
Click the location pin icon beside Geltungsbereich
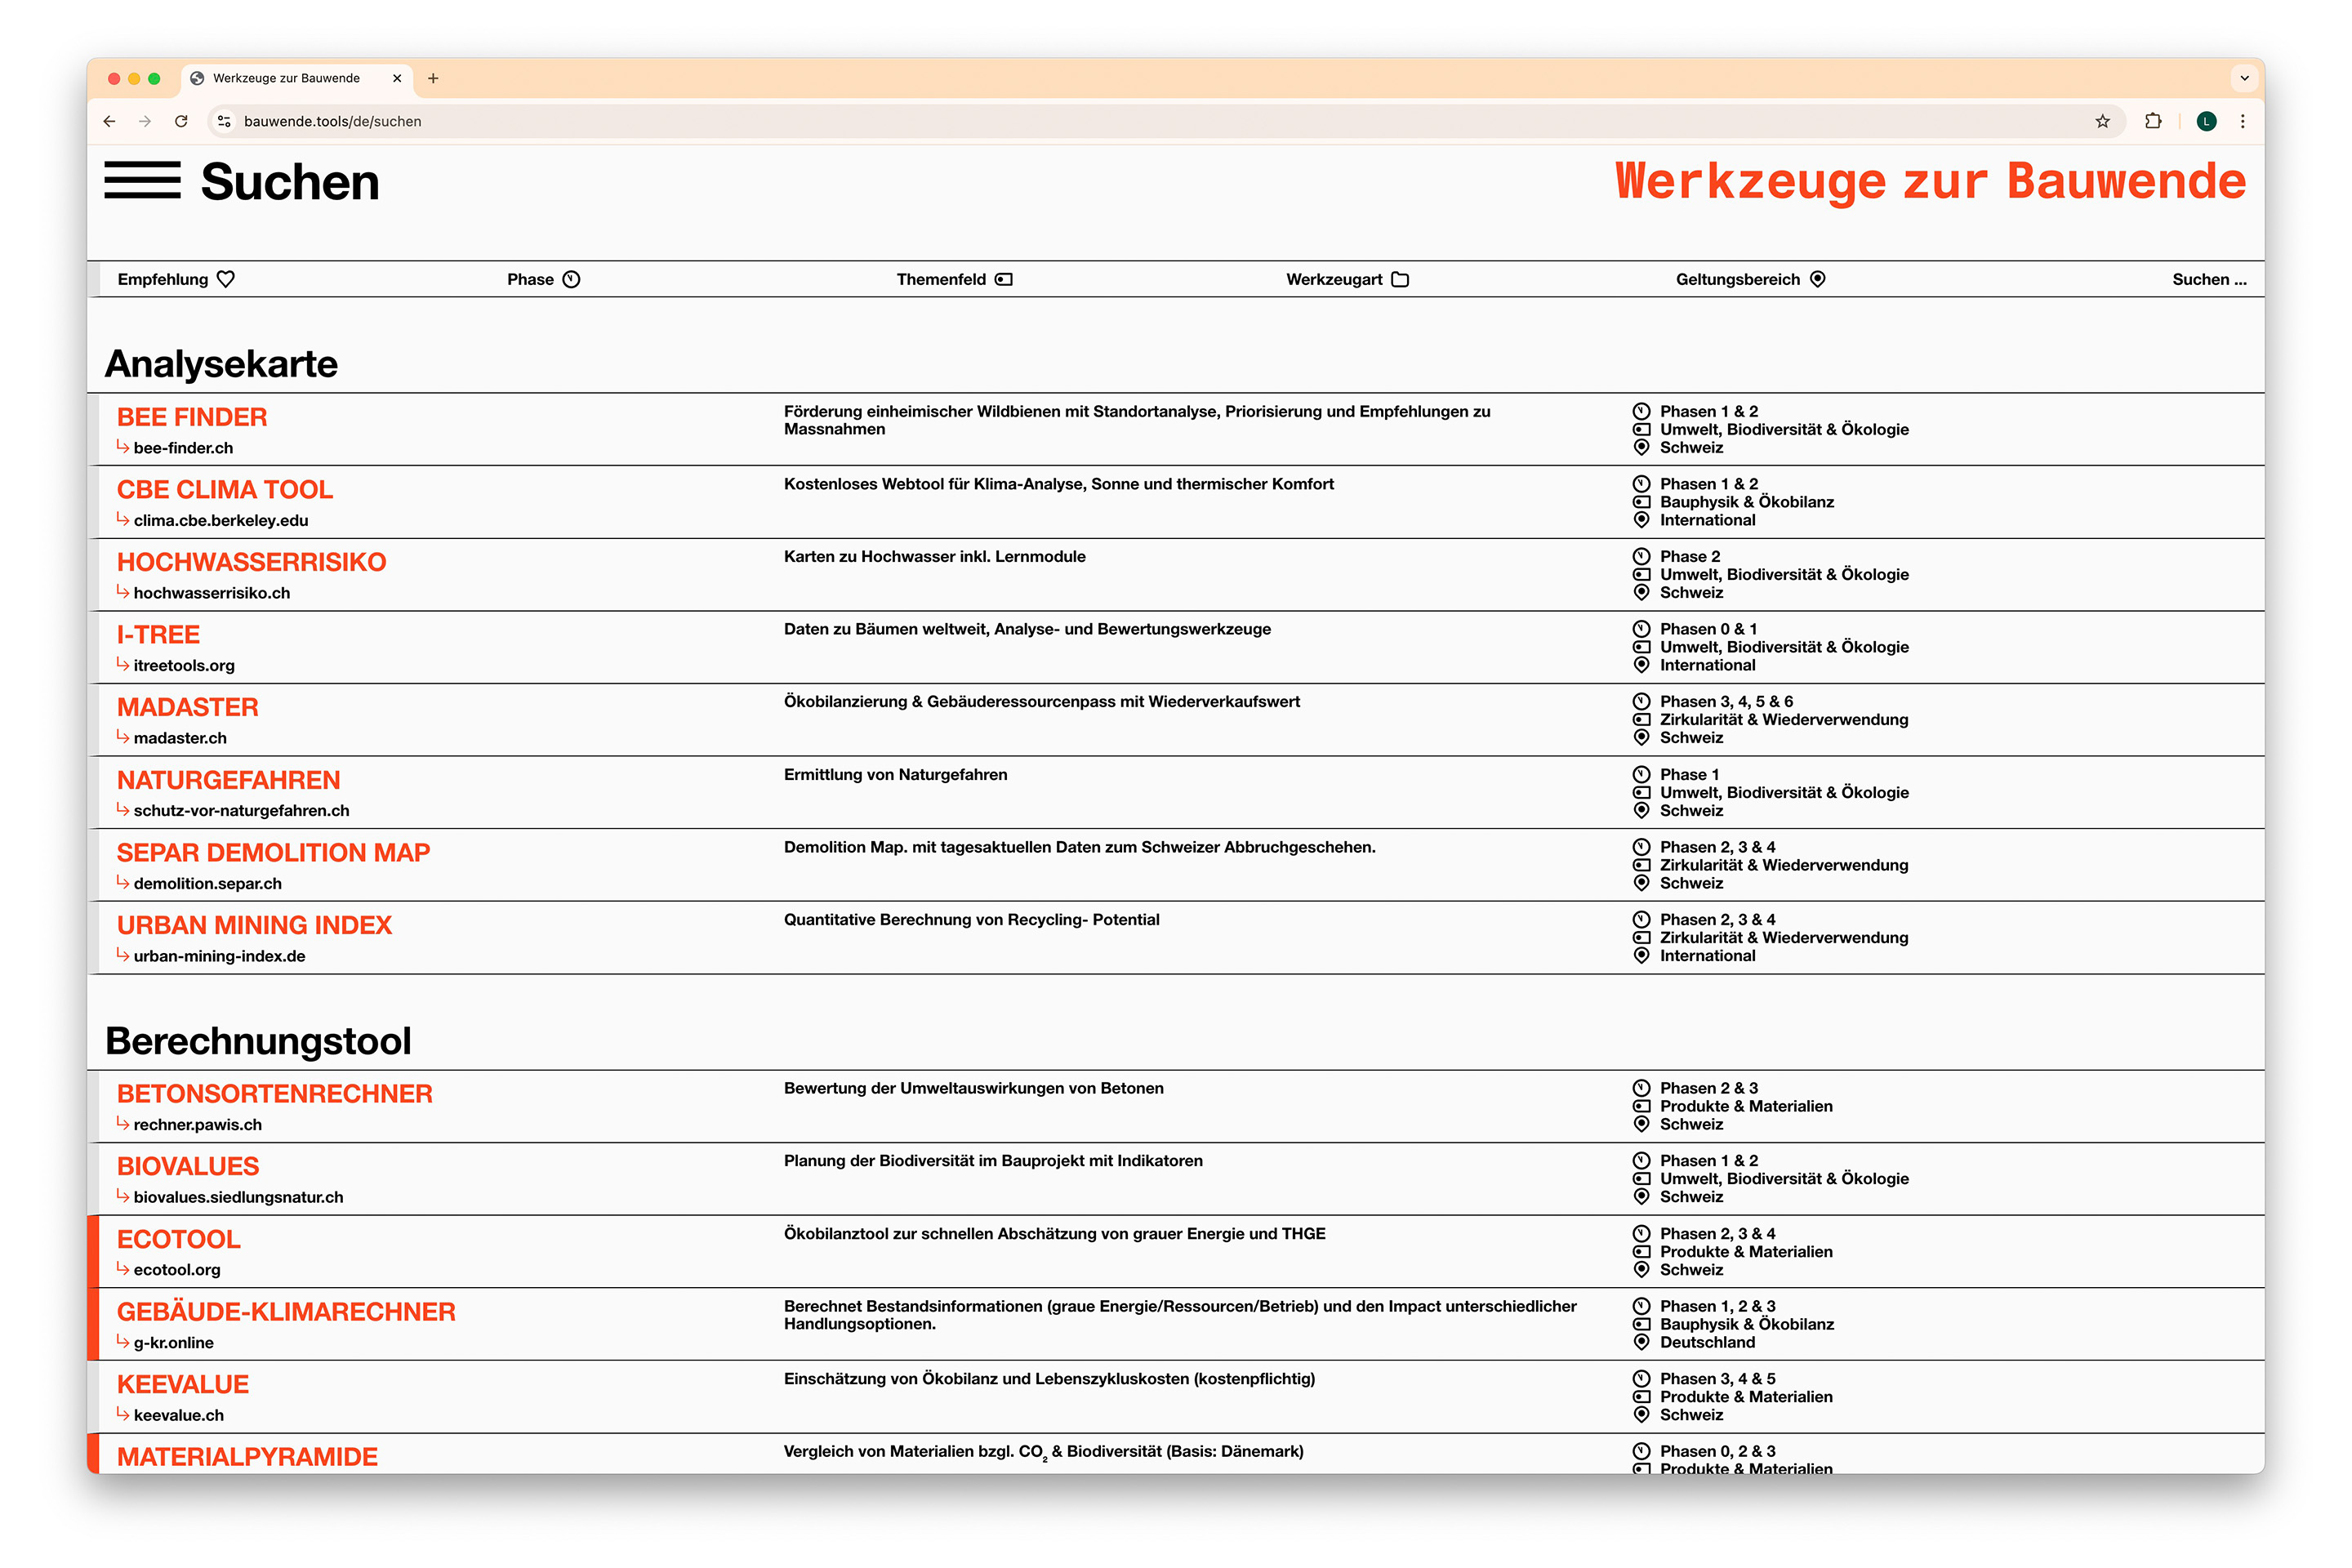point(1818,280)
